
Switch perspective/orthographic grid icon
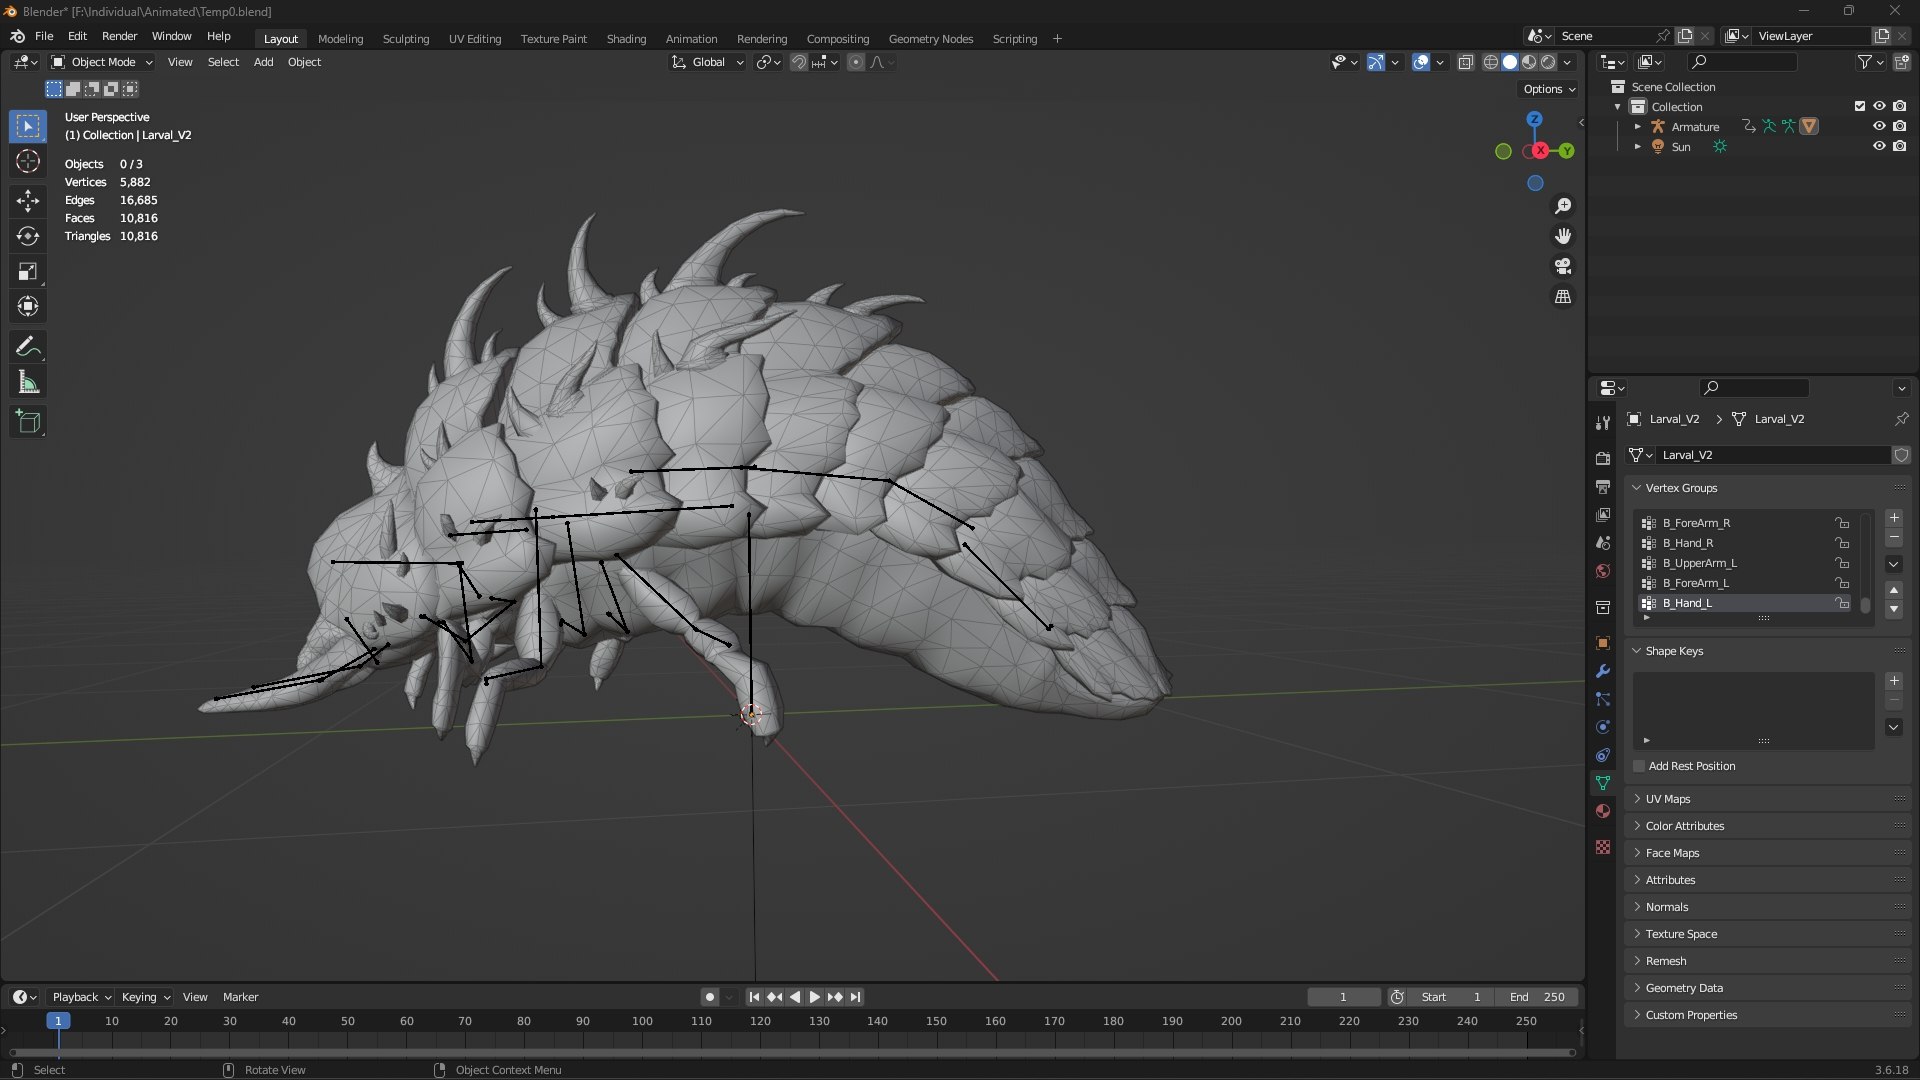point(1562,297)
